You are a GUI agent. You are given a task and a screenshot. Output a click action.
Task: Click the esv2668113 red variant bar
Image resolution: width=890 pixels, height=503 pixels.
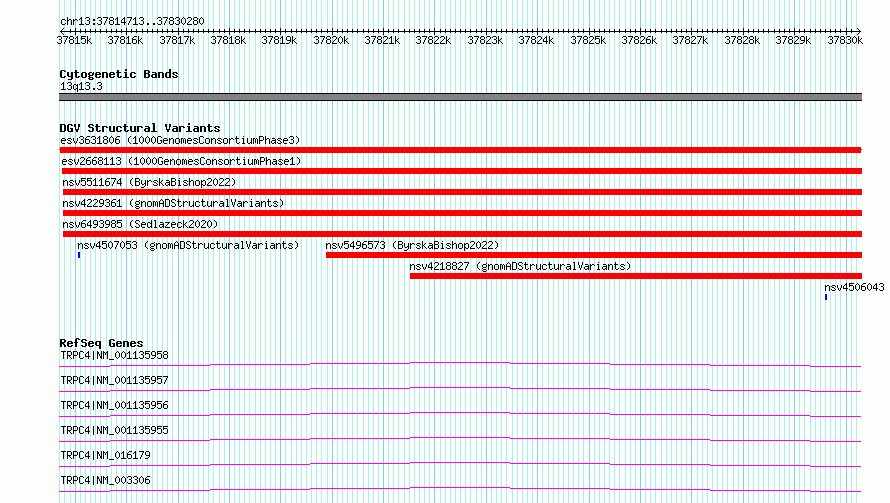click(461, 171)
